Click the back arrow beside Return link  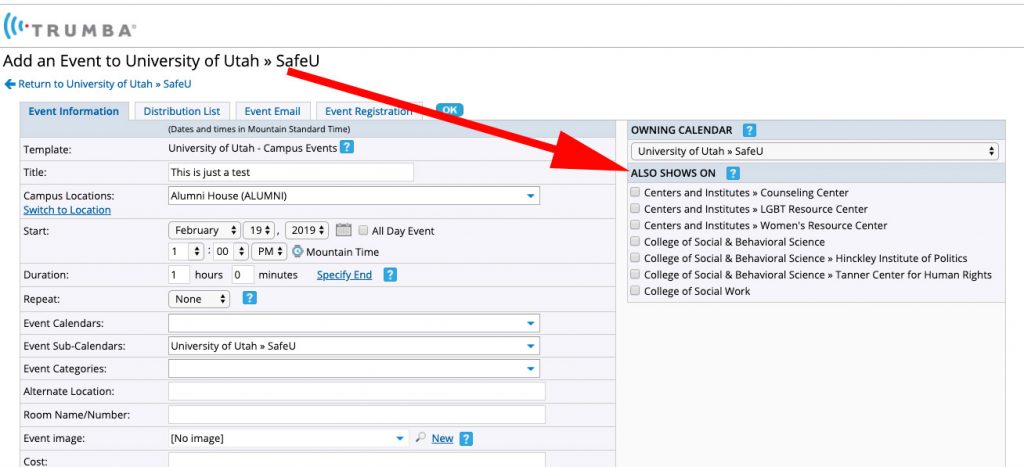pyautogui.click(x=10, y=84)
